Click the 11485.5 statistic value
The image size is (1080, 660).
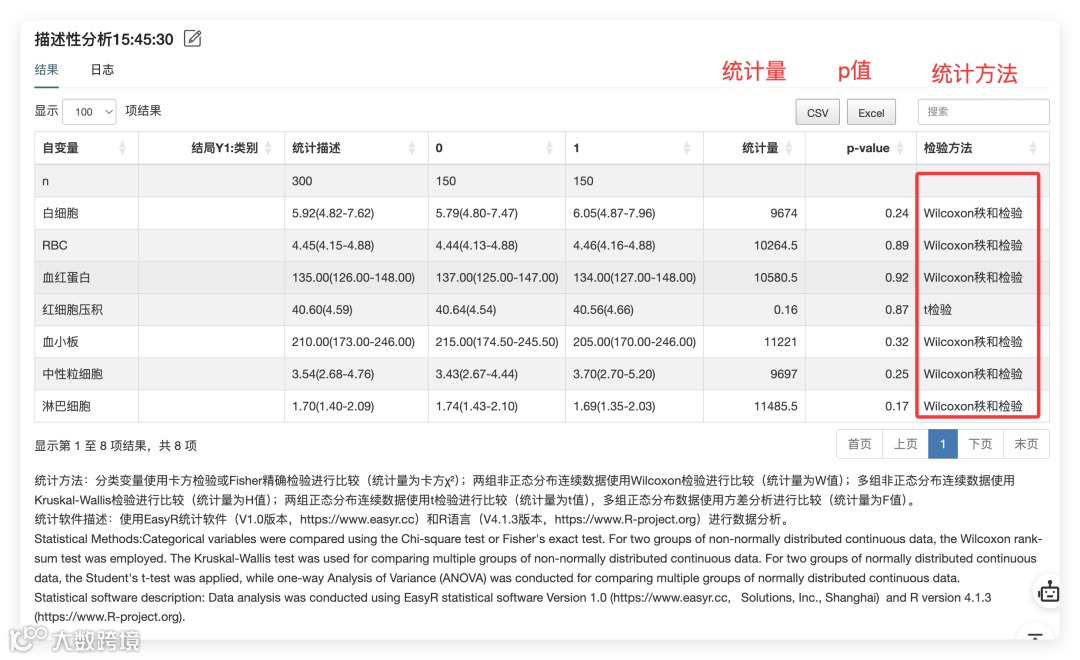coord(776,406)
